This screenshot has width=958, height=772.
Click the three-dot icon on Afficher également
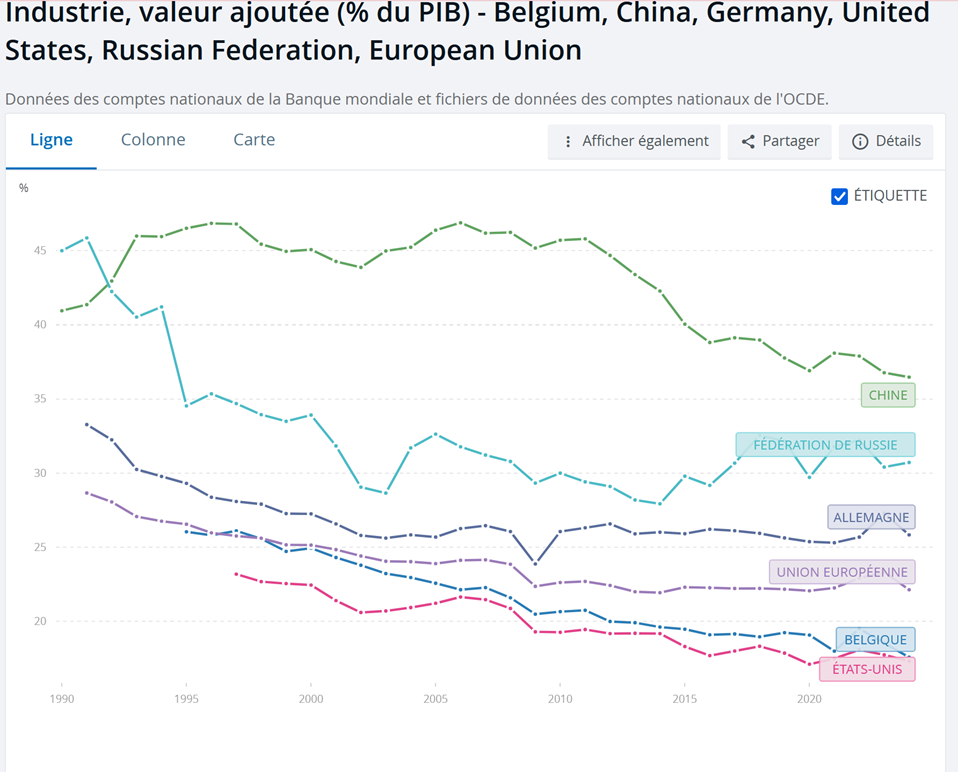pos(568,142)
